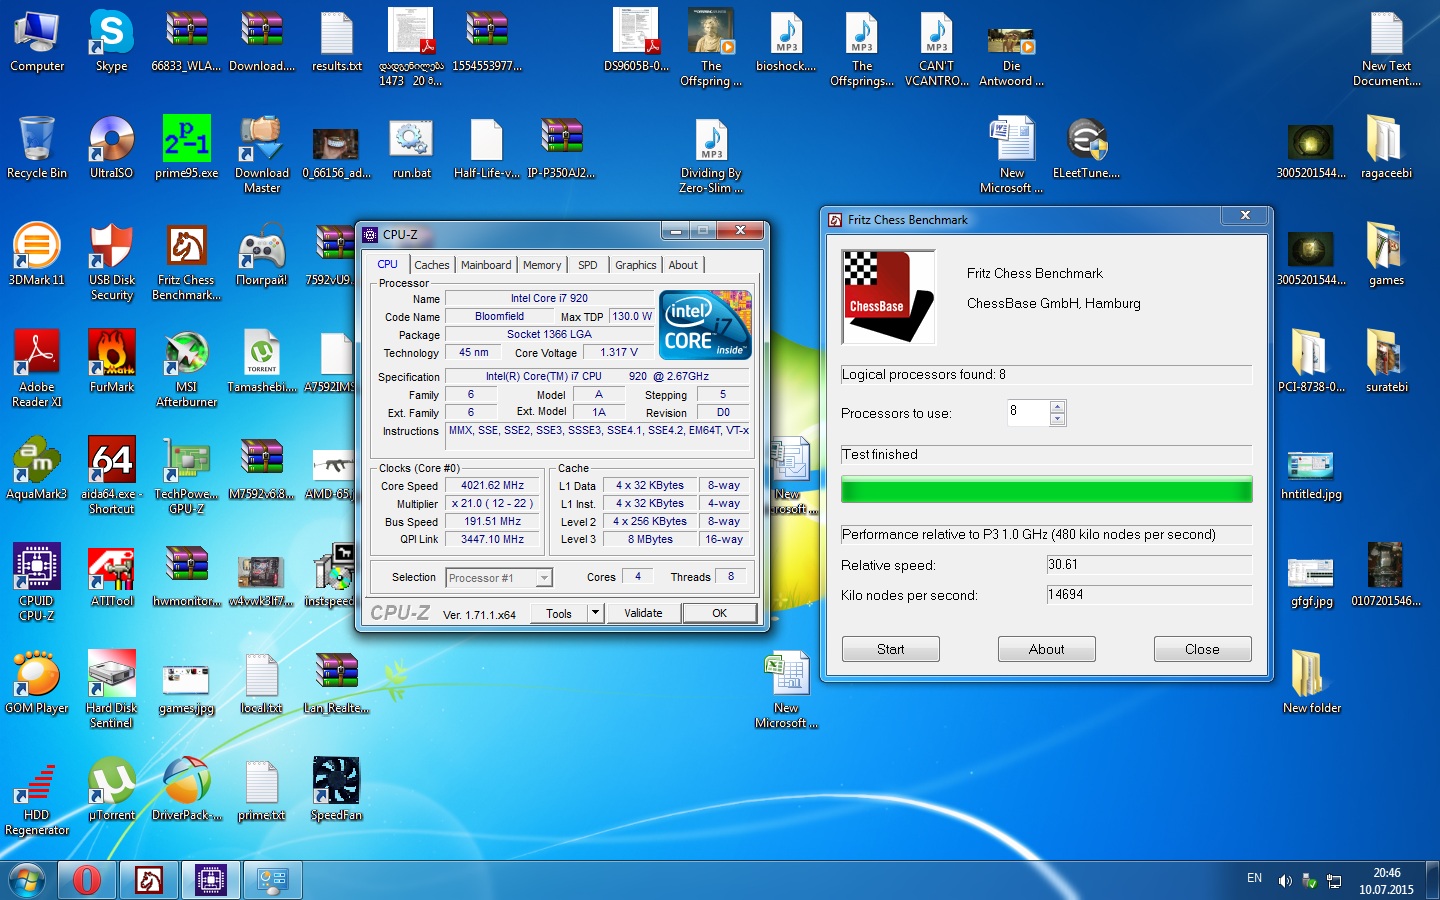Viewport: 1440px width, 900px height.
Task: Click the Relative speed value 30.61
Action: pyautogui.click(x=1149, y=565)
